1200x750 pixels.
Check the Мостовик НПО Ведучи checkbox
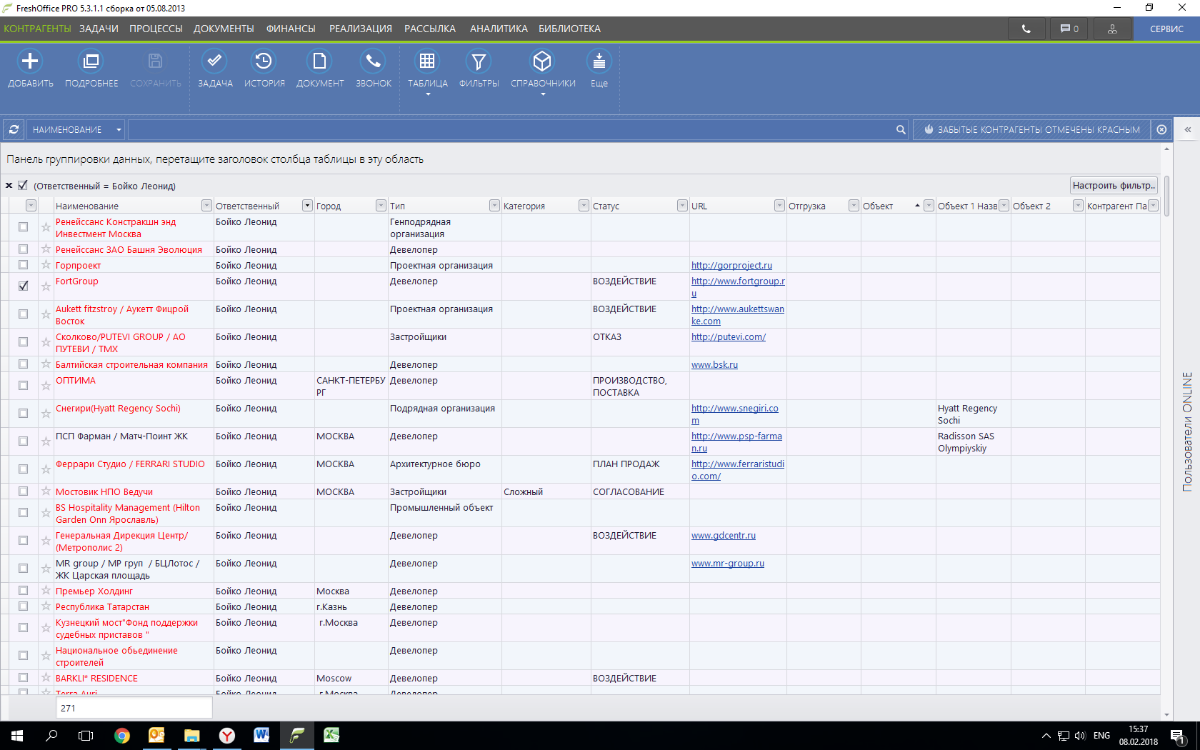pos(23,492)
